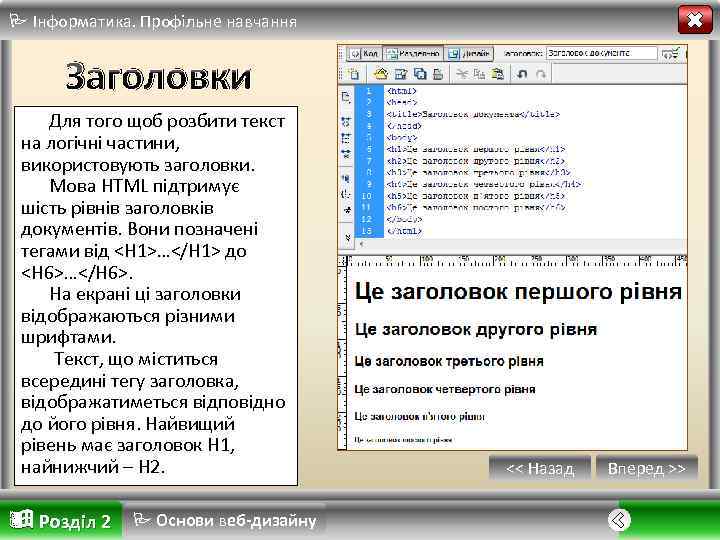Image resolution: width=720 pixels, height=540 pixels.
Task: Advance to next slide with Вперед >>
Action: coord(647,468)
